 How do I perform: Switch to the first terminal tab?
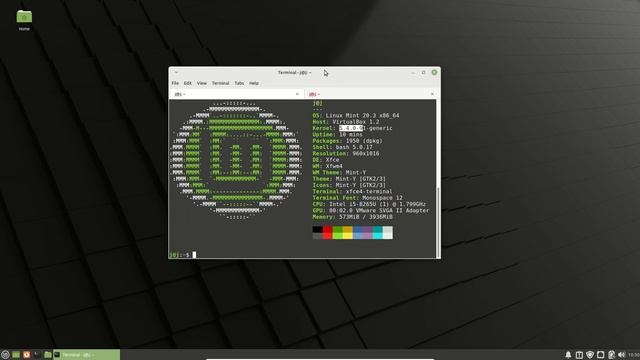click(236, 94)
